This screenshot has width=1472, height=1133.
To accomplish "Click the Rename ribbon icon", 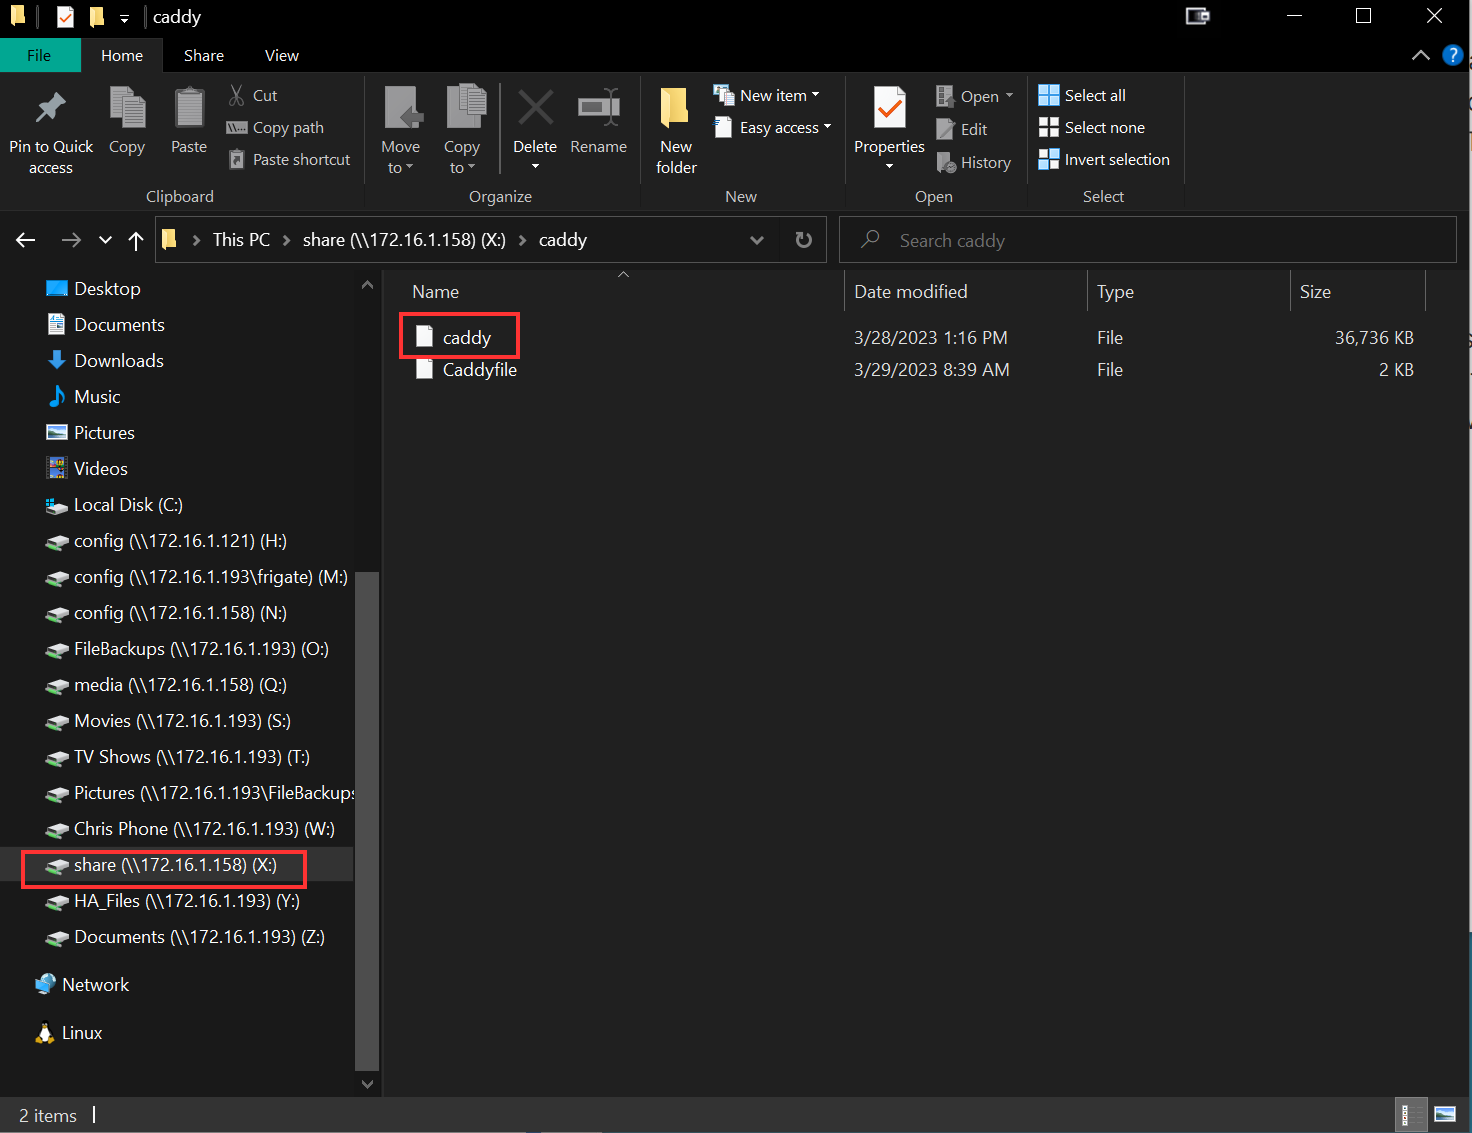I will [598, 110].
